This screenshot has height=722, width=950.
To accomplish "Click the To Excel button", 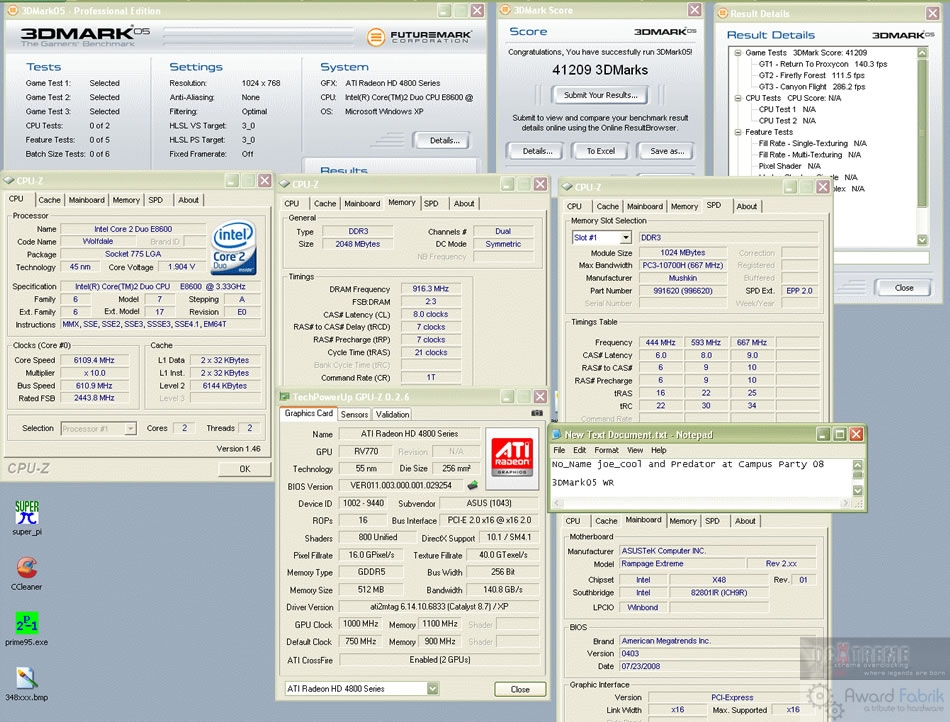I will tap(600, 151).
